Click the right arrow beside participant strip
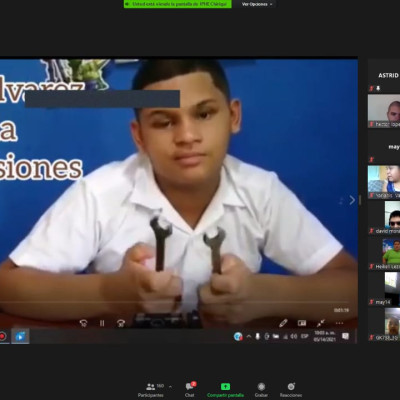 tap(352, 200)
